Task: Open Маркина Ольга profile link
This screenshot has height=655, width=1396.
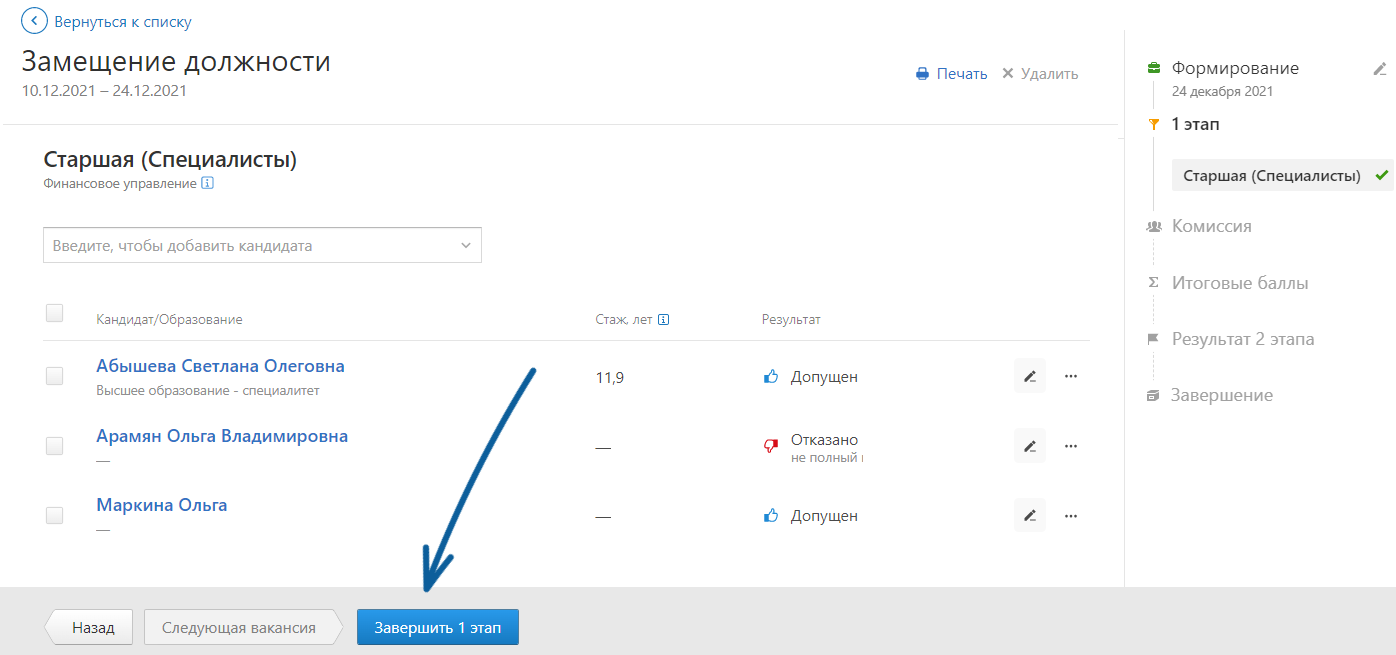Action: coord(161,505)
